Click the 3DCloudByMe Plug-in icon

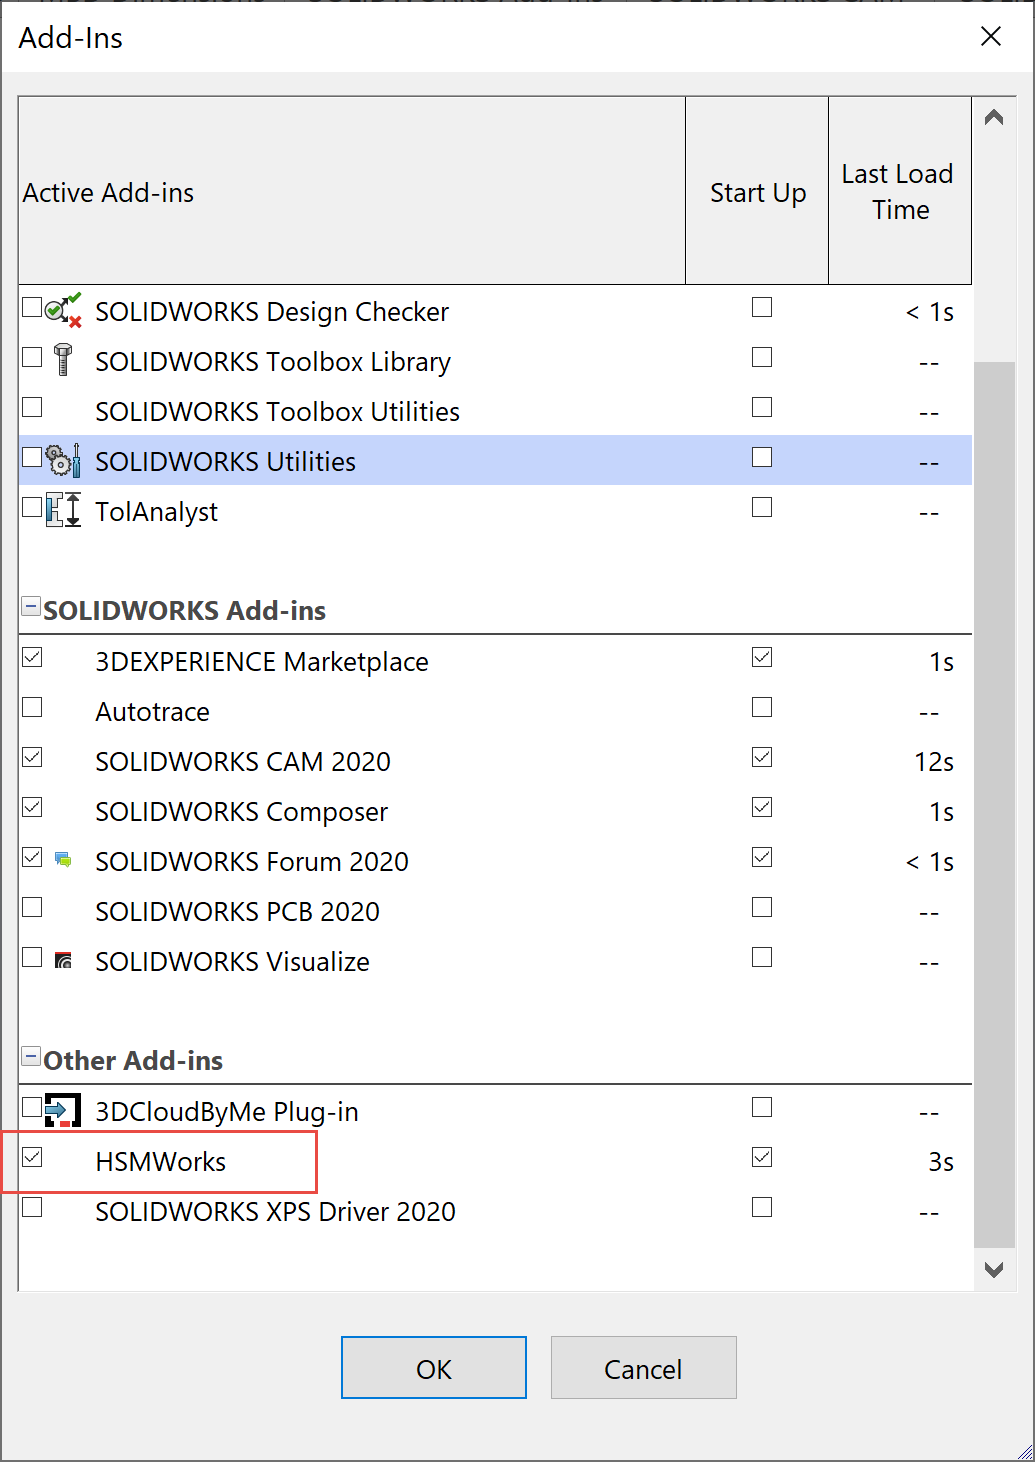pyautogui.click(x=63, y=1110)
